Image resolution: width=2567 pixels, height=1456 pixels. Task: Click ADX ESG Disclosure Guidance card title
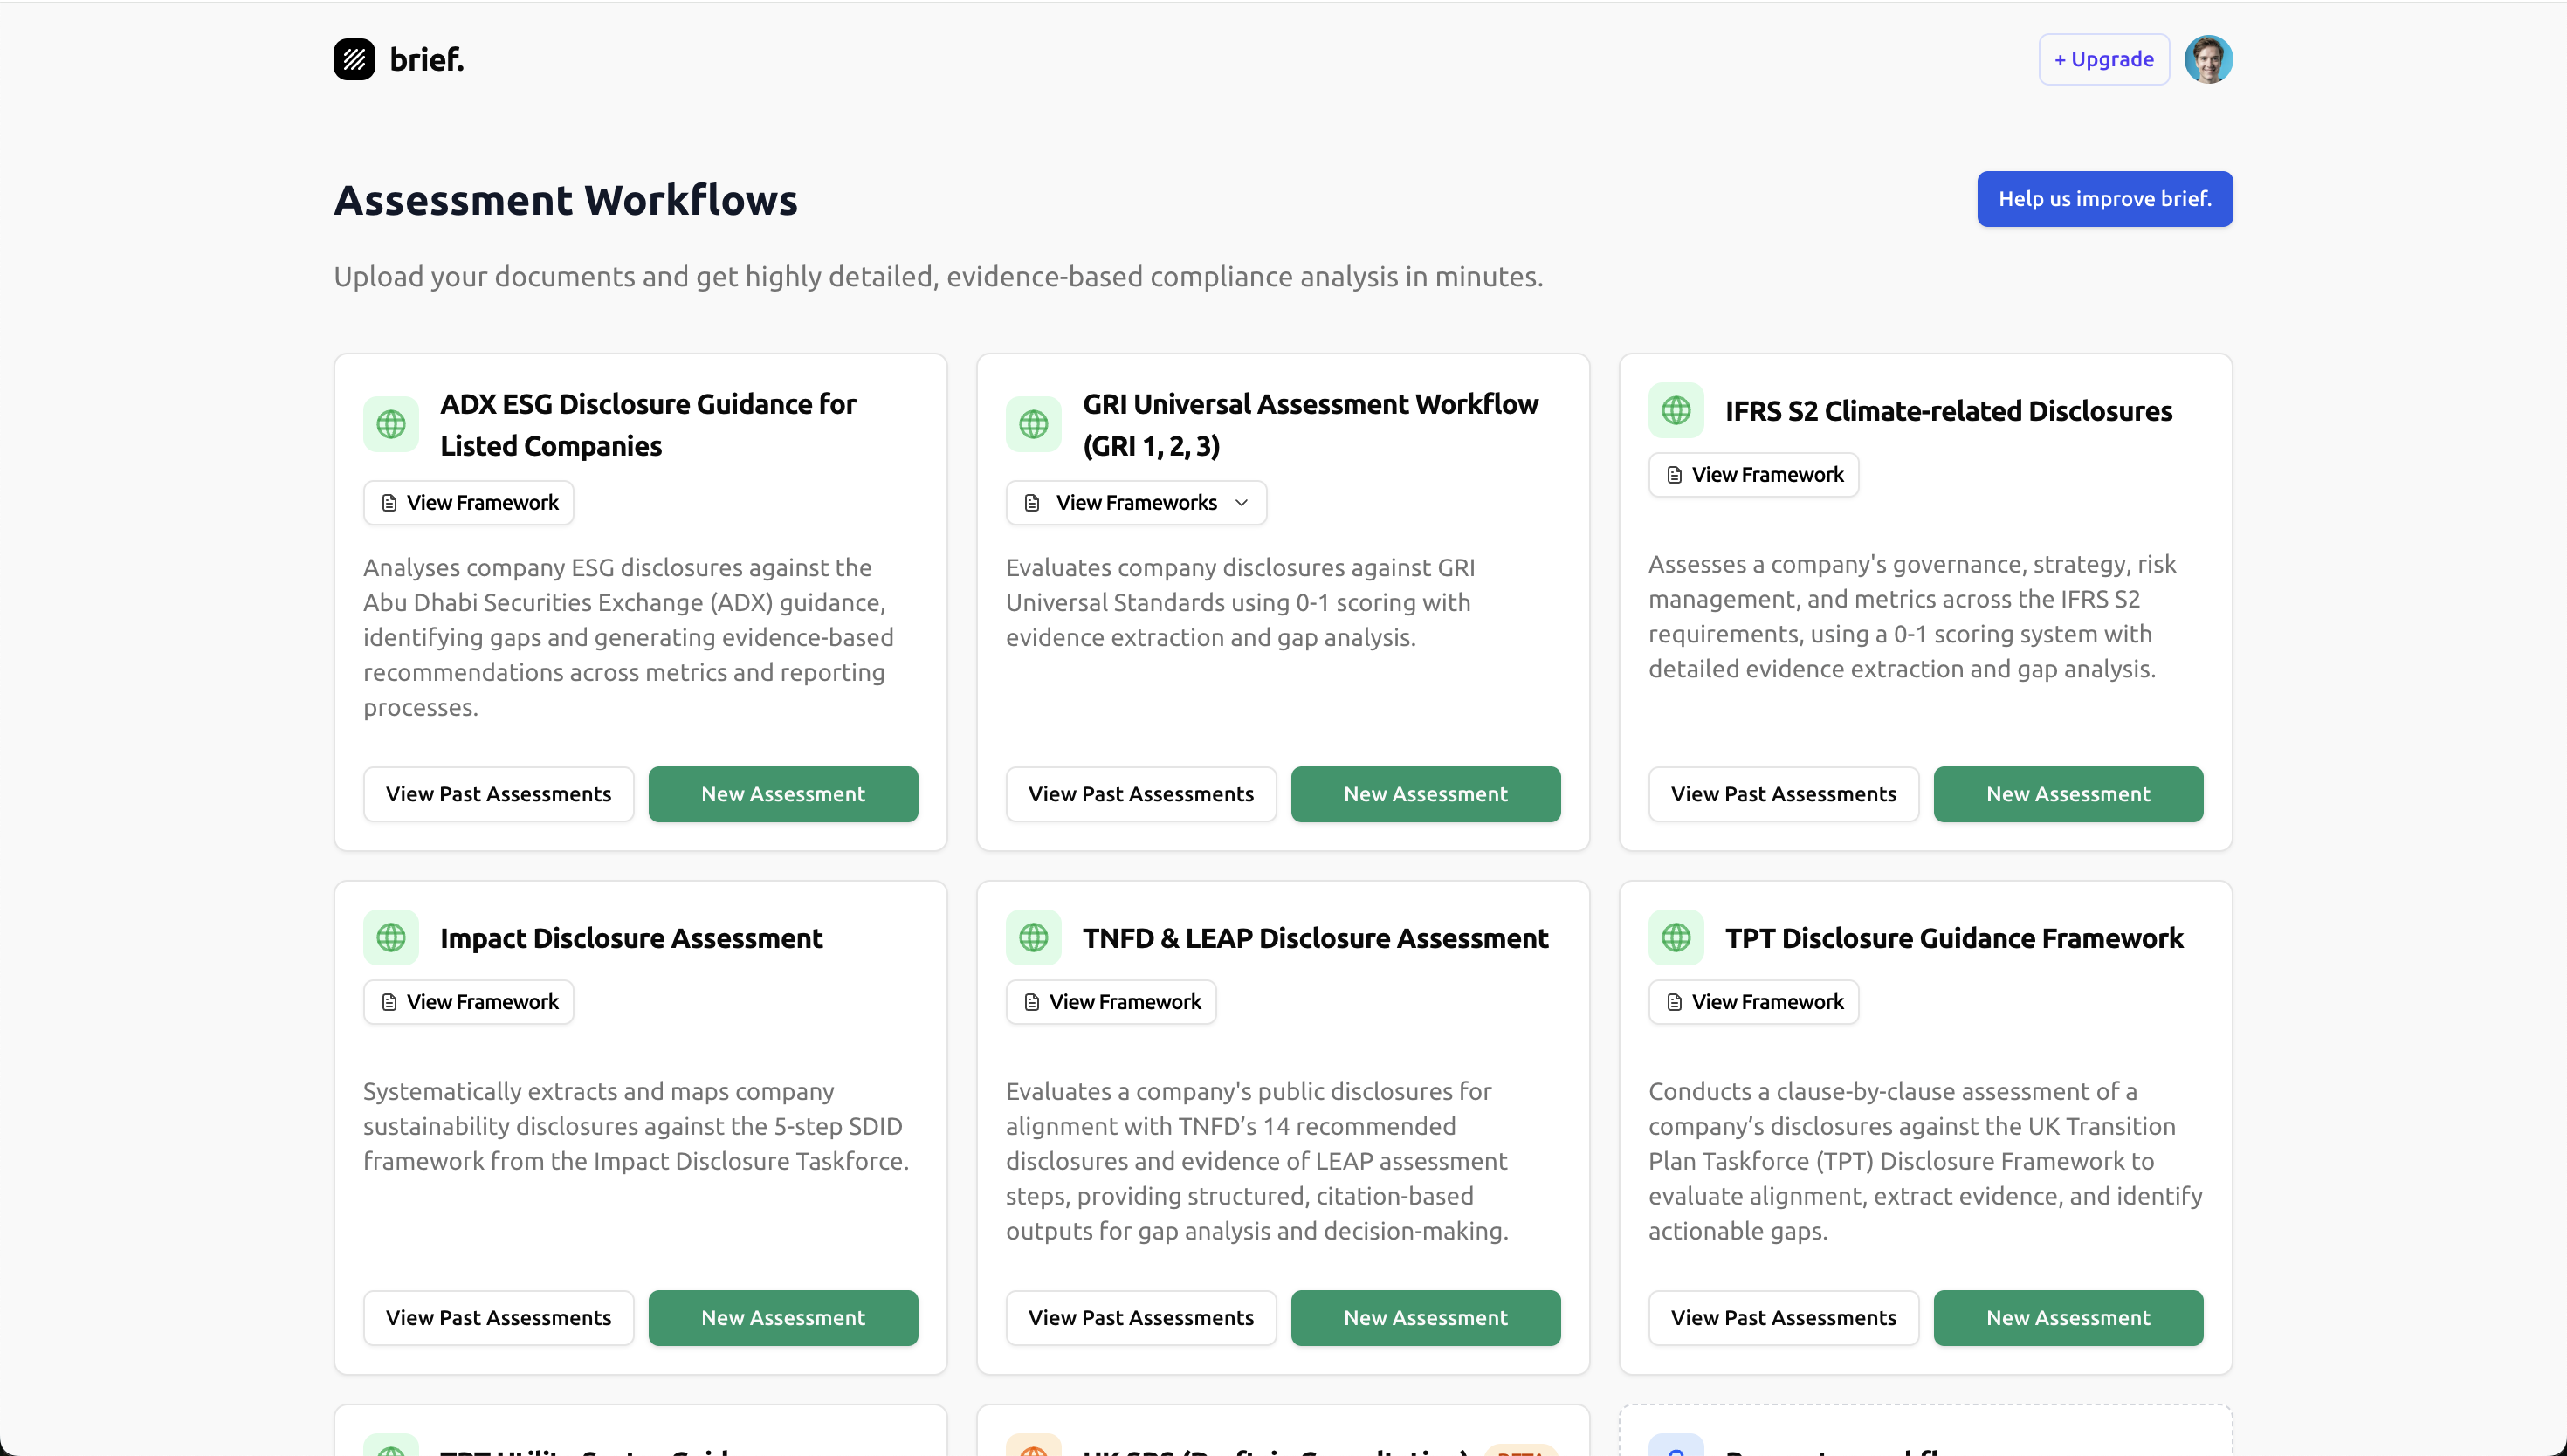pyautogui.click(x=648, y=425)
